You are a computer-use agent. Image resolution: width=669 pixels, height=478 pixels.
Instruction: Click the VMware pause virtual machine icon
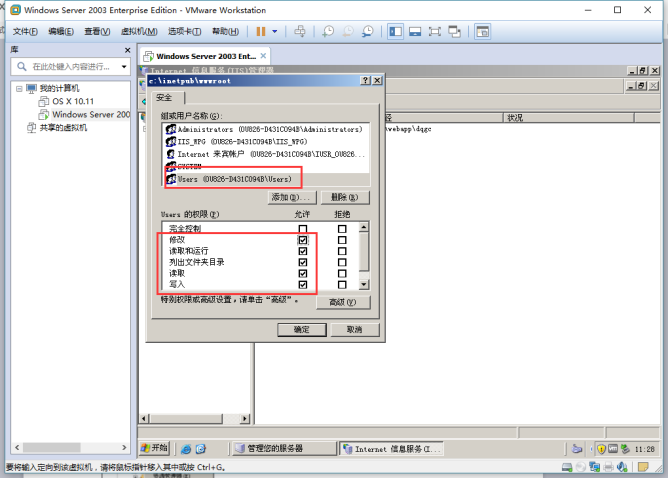tap(260, 31)
